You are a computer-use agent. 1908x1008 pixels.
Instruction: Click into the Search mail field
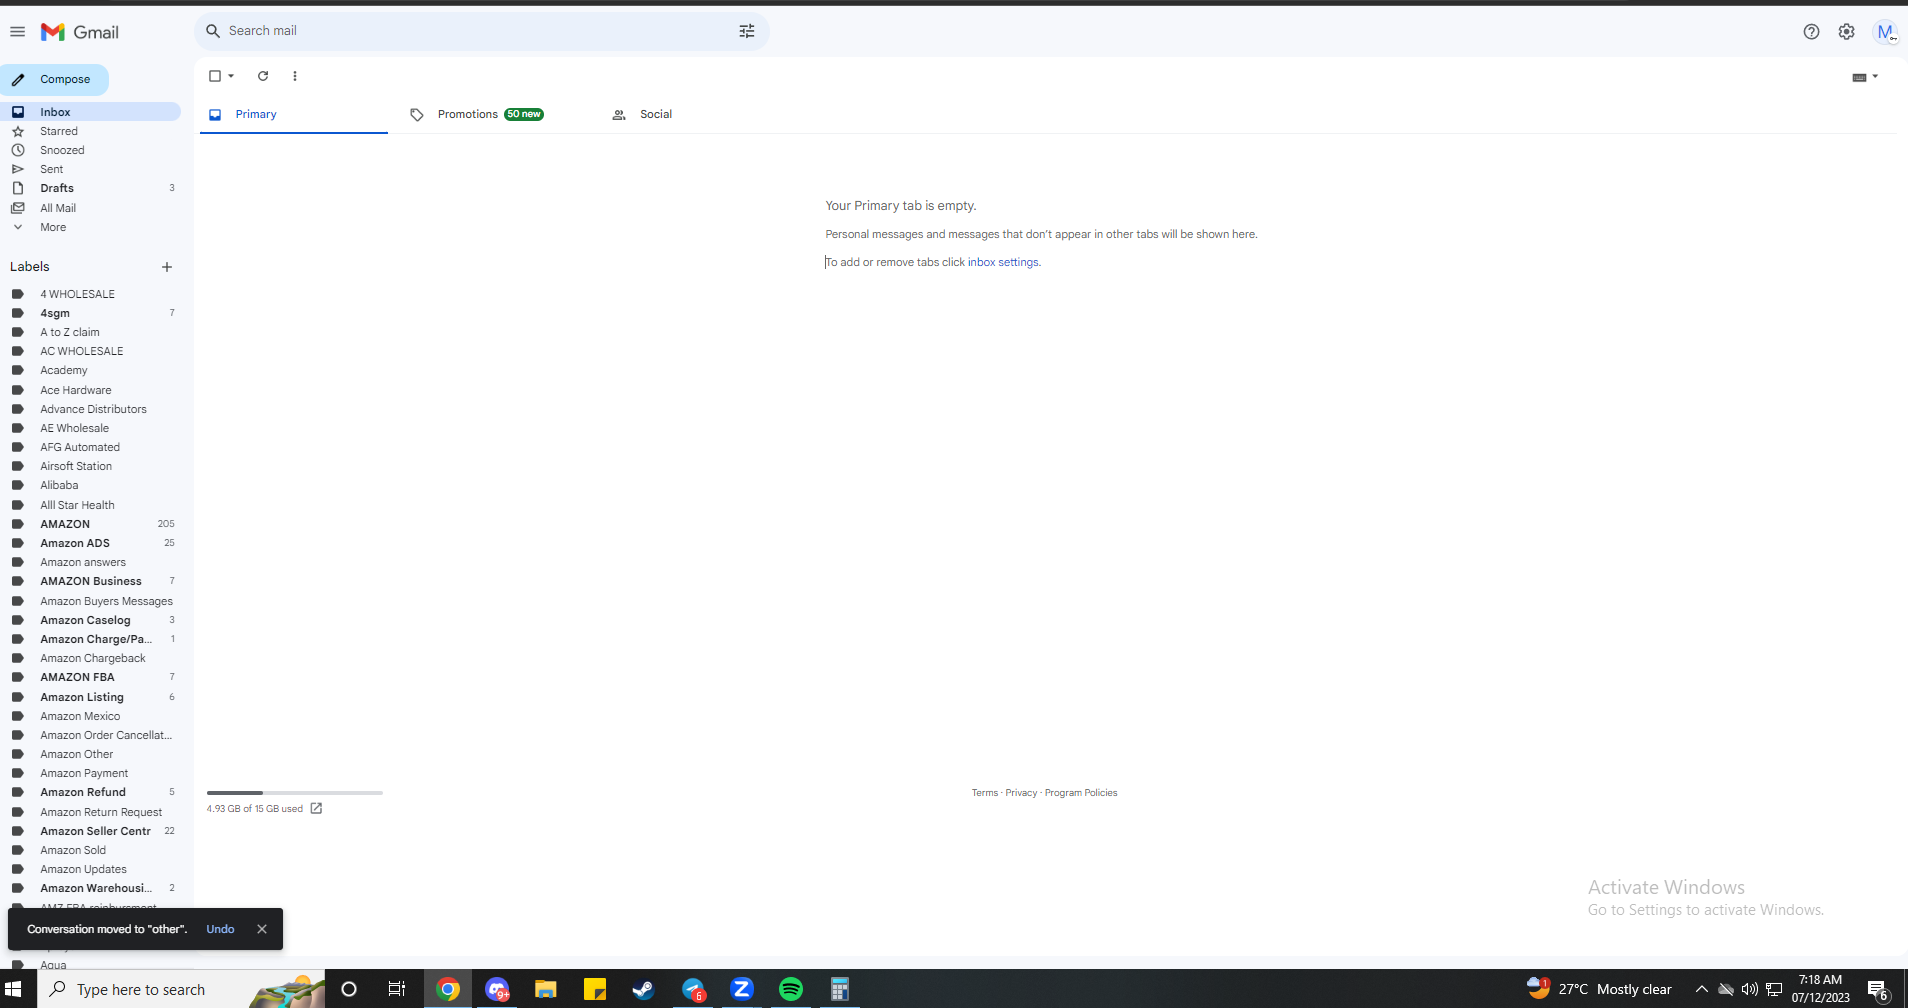point(480,31)
